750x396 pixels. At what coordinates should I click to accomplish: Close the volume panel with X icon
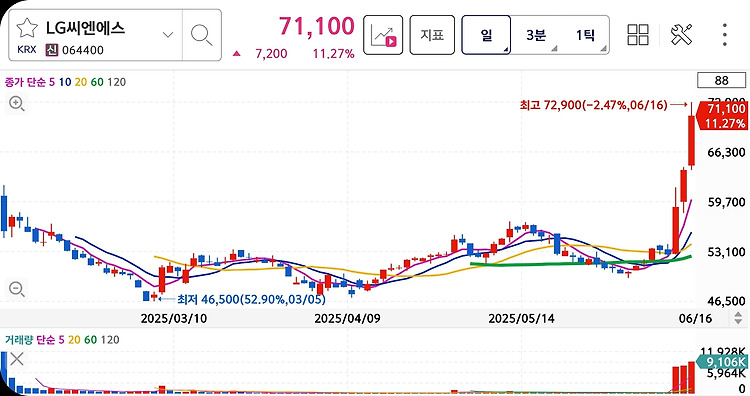coord(17,359)
